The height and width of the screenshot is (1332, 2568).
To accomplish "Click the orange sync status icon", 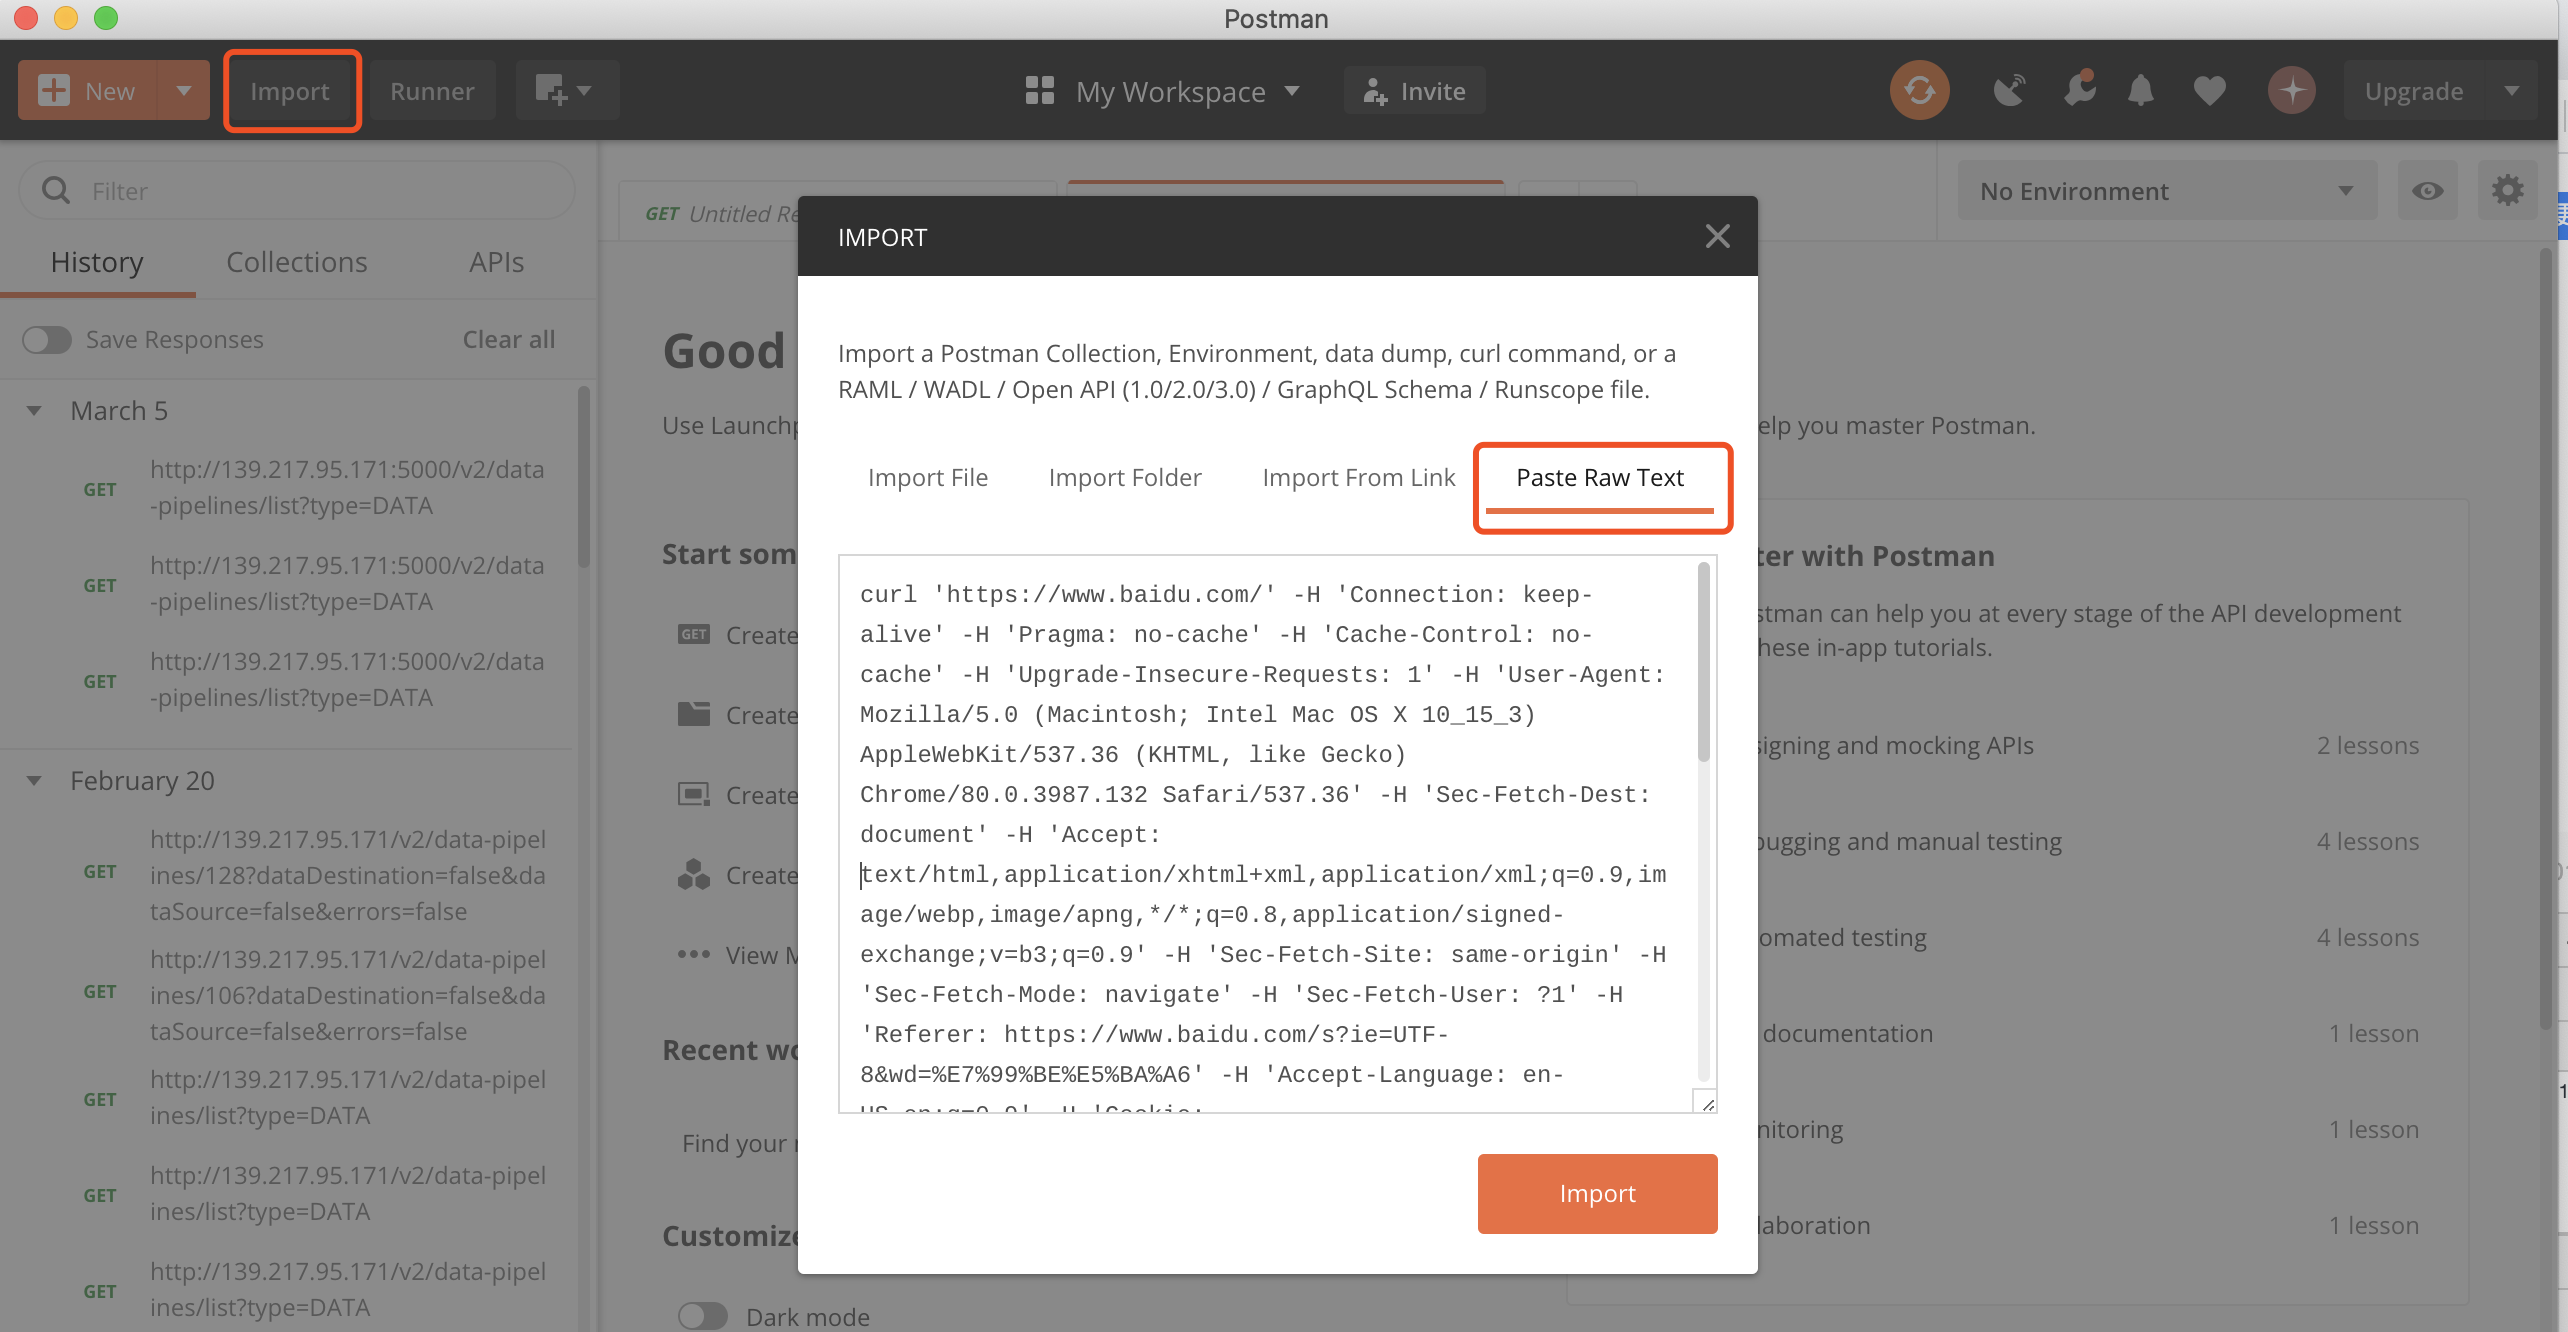I will [x=1919, y=90].
